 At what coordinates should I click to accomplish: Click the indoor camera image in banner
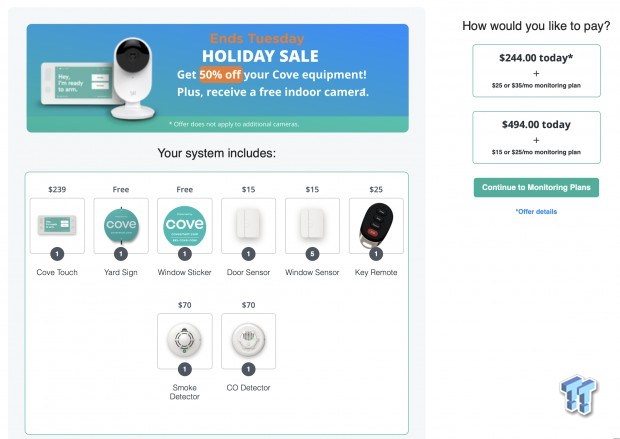pos(133,78)
